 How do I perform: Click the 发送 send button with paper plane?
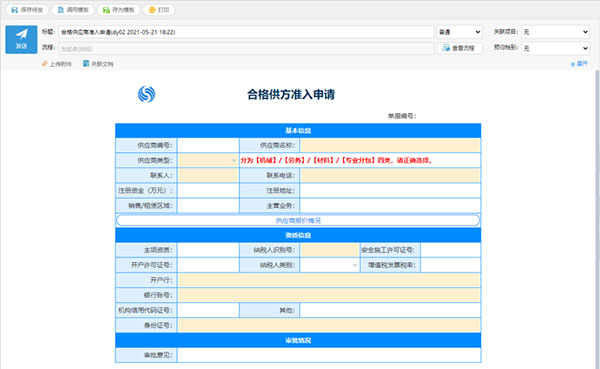click(x=21, y=39)
